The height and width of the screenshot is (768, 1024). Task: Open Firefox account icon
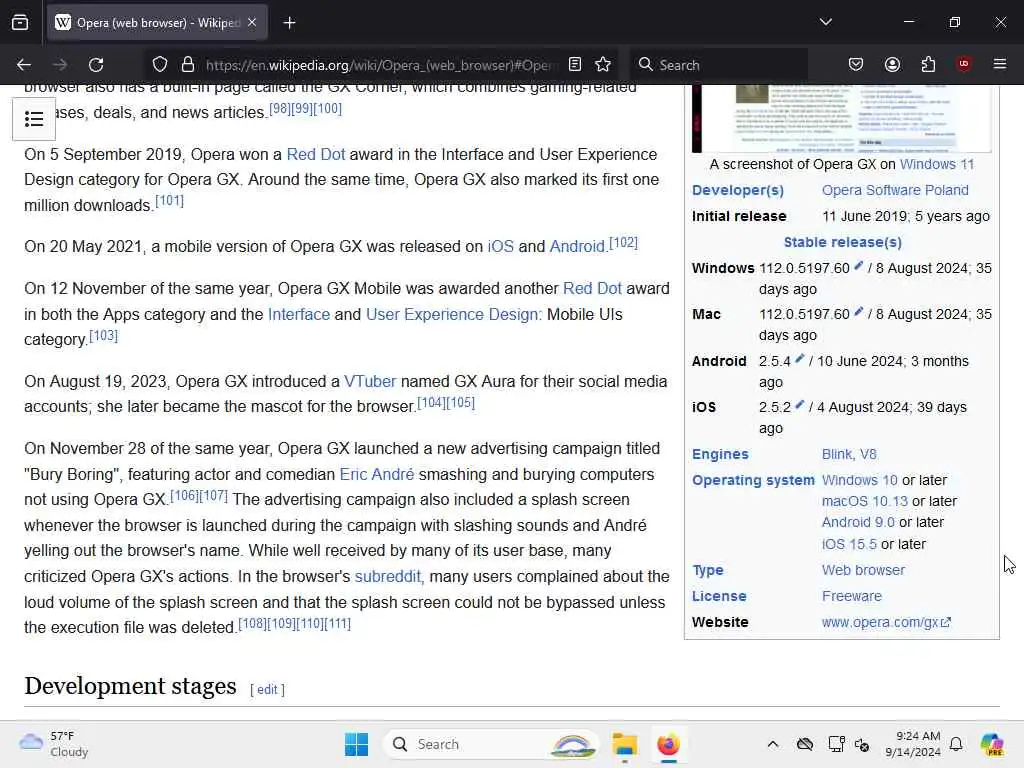coord(892,64)
